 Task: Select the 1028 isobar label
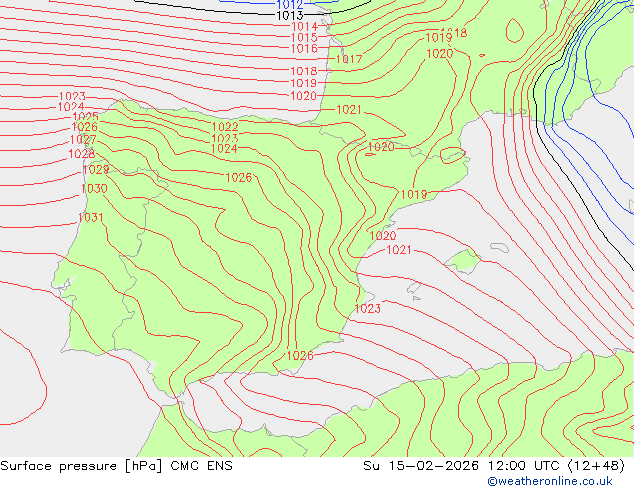pyautogui.click(x=82, y=154)
